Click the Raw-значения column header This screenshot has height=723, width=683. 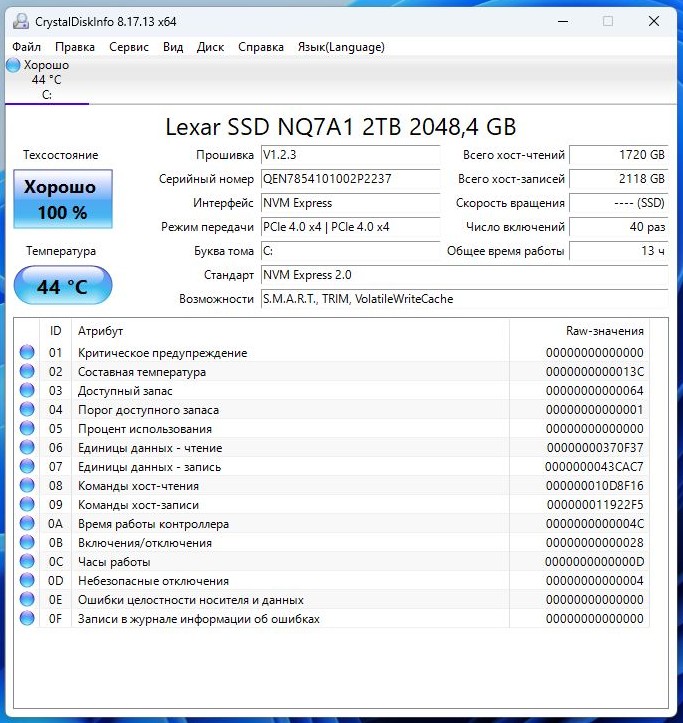tap(579, 331)
